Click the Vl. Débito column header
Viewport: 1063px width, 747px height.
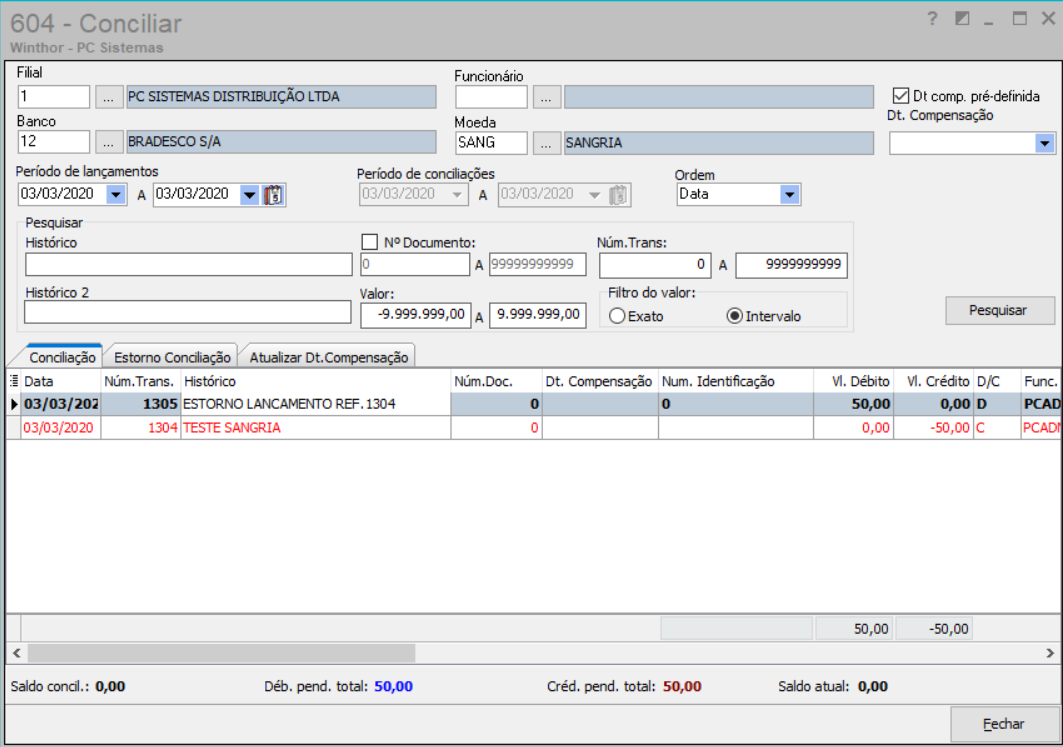click(x=854, y=381)
